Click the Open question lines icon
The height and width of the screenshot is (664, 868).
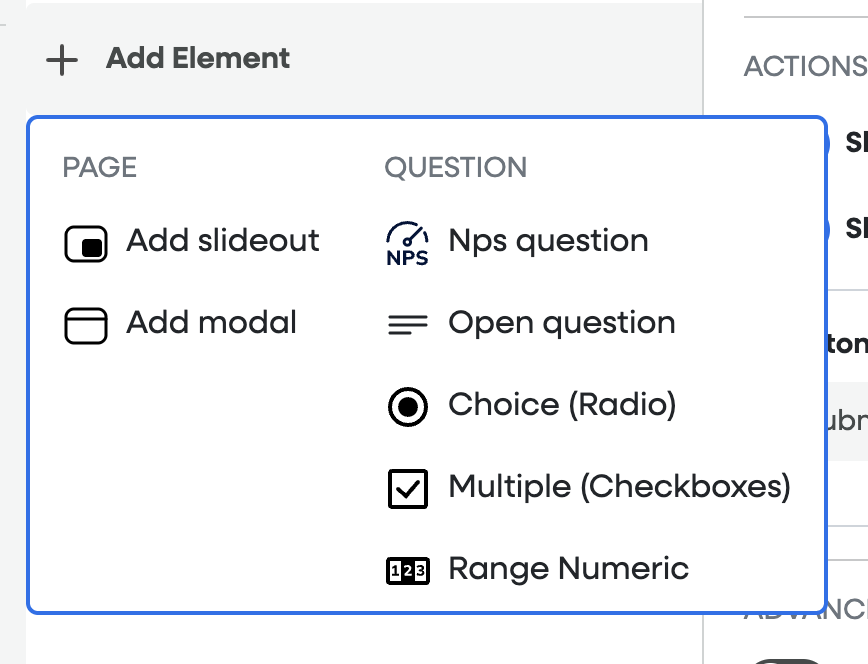[x=407, y=324]
